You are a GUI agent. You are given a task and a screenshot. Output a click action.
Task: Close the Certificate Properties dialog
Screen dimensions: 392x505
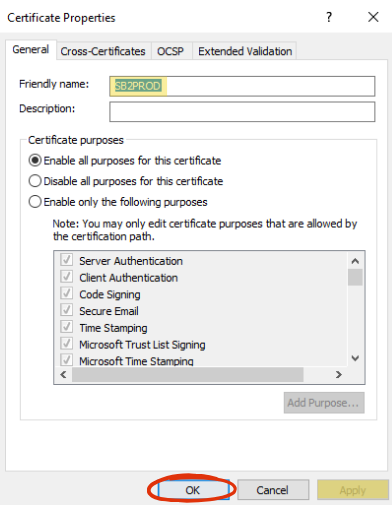373,17
